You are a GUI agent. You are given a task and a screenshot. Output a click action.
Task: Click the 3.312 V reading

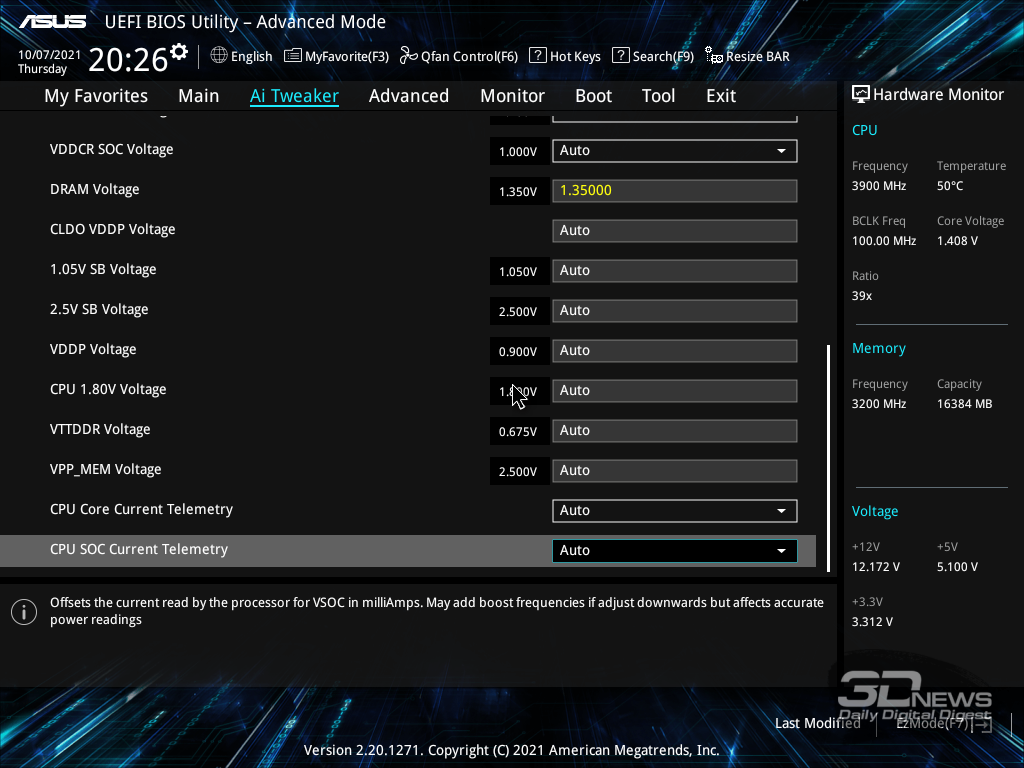(872, 622)
